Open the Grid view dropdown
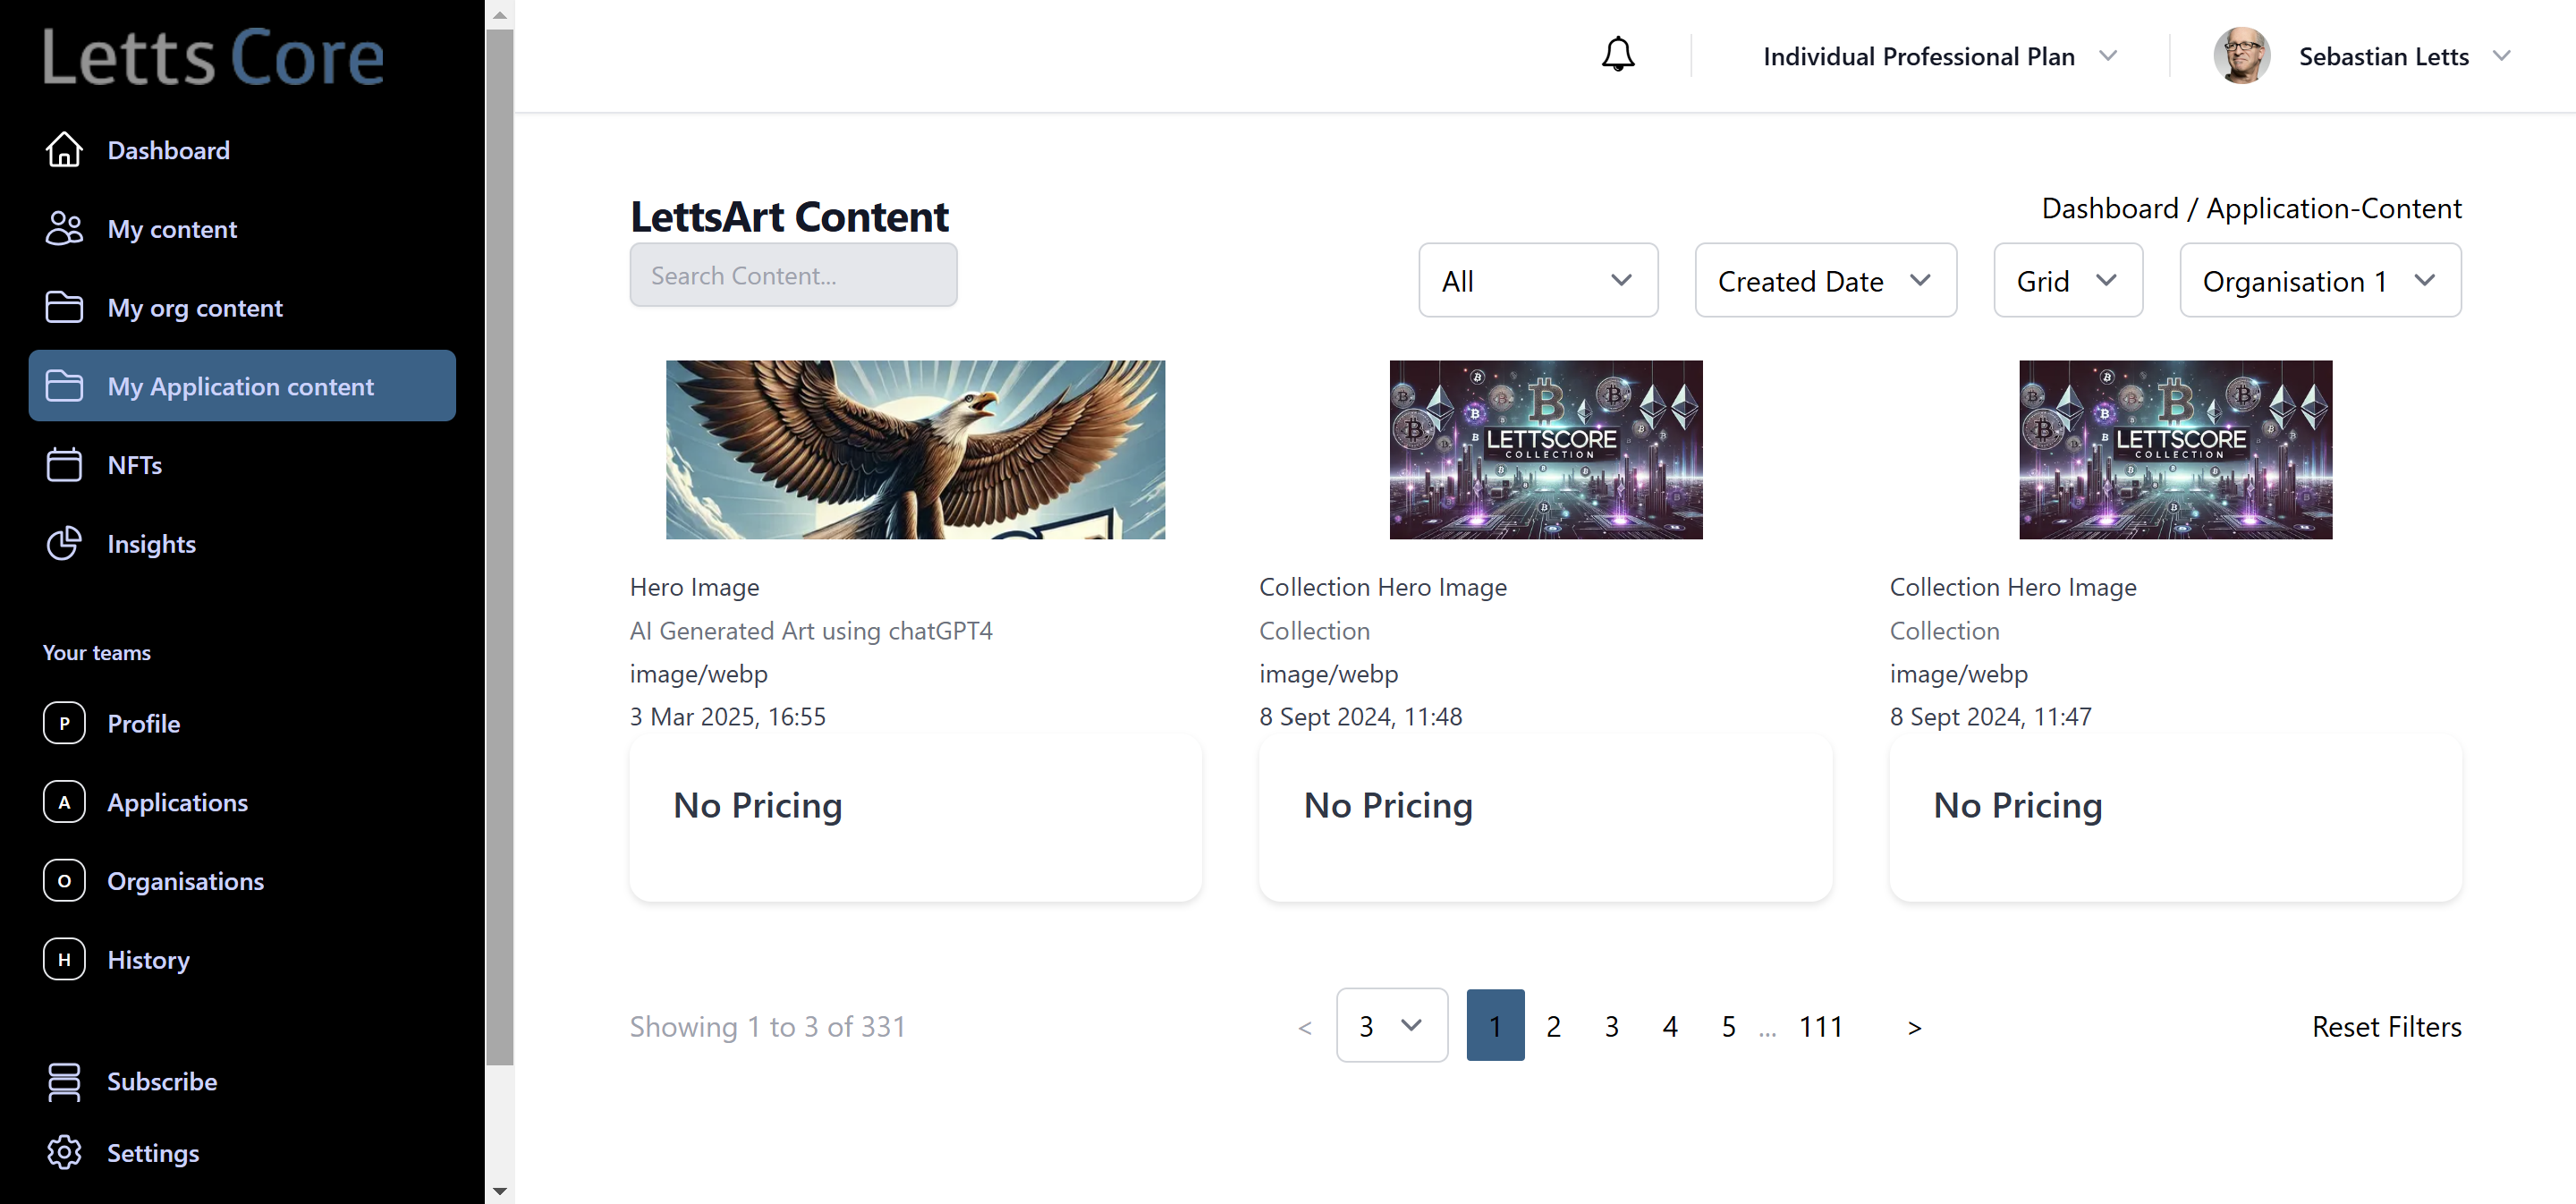The height and width of the screenshot is (1204, 2576). (x=2067, y=280)
